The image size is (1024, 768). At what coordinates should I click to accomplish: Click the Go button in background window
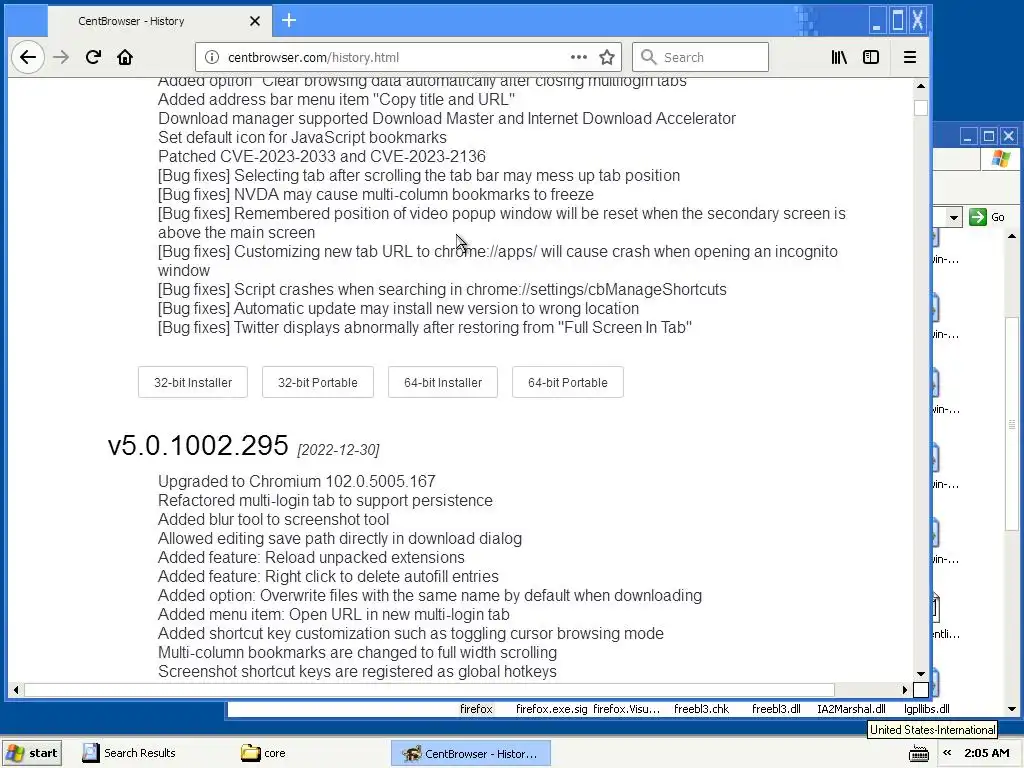pyautogui.click(x=987, y=217)
